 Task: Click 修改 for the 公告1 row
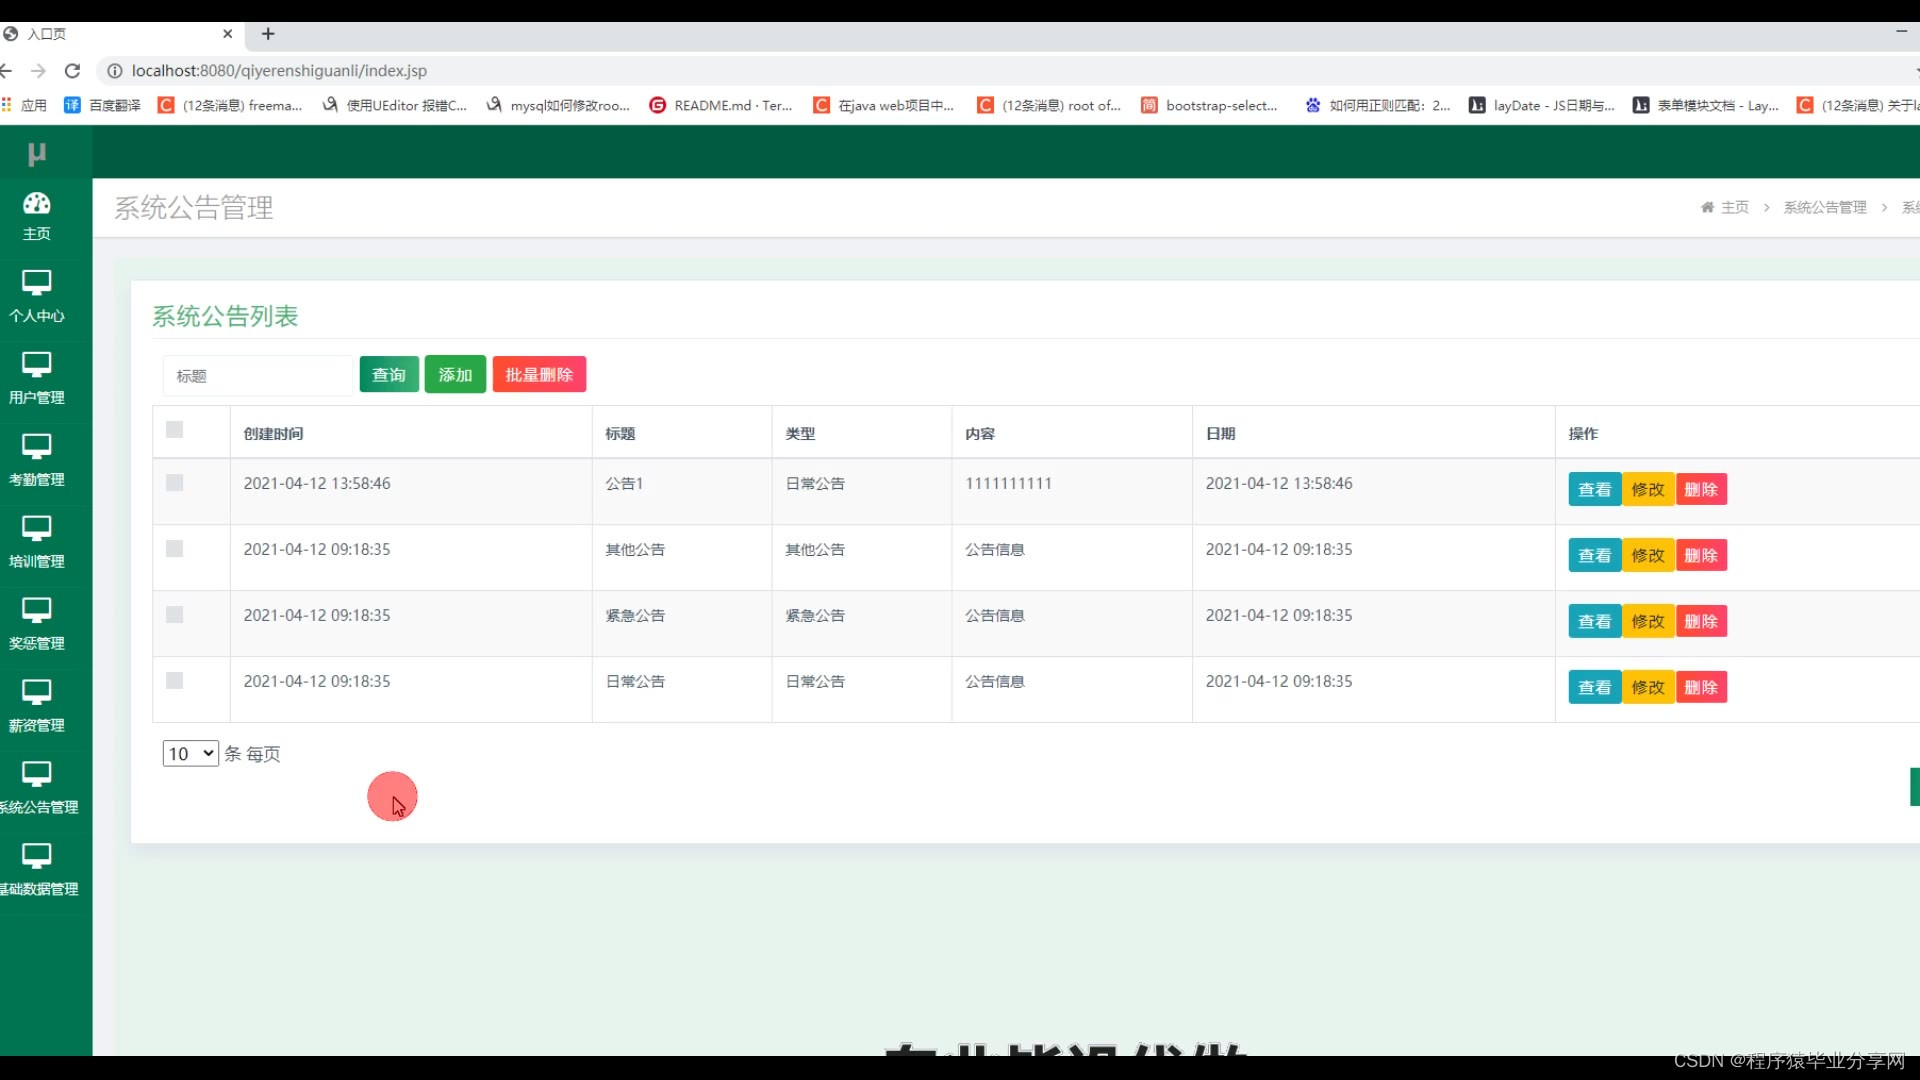(1648, 490)
